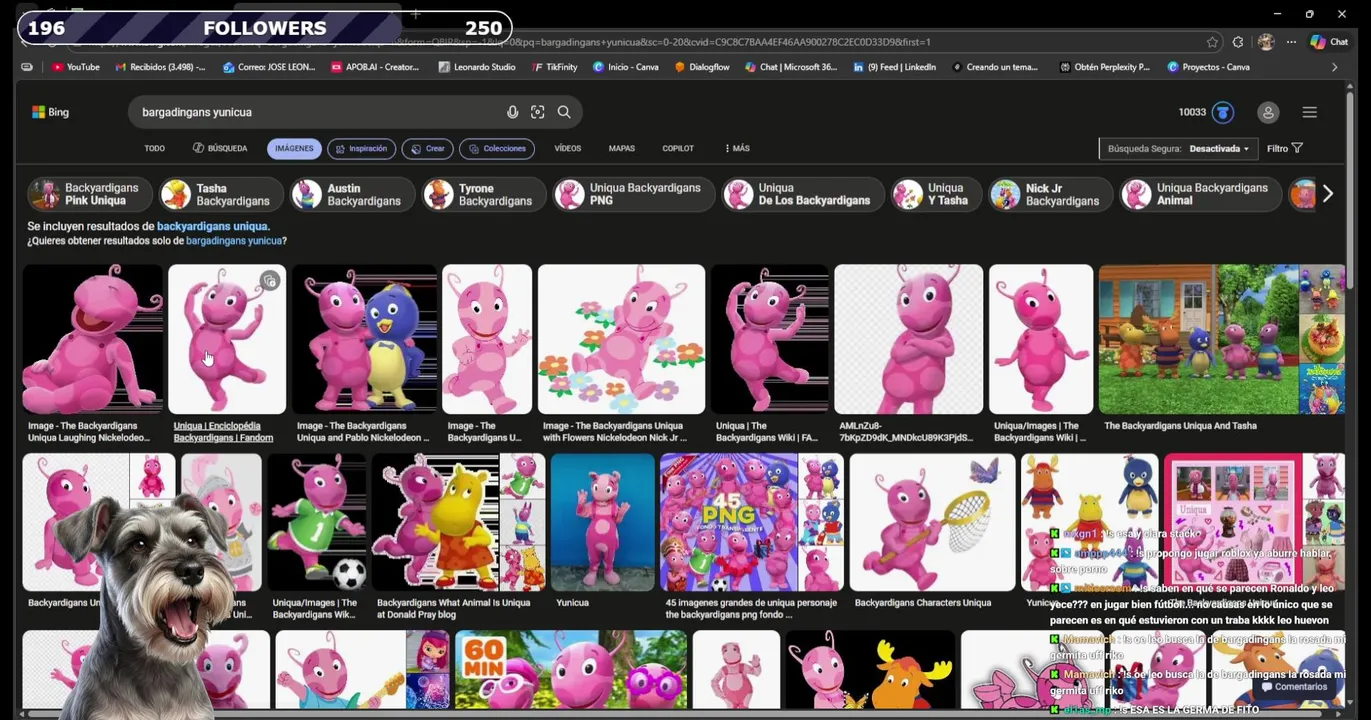
Task: Open the Obtén Perplexity bookmark
Action: 1104,67
